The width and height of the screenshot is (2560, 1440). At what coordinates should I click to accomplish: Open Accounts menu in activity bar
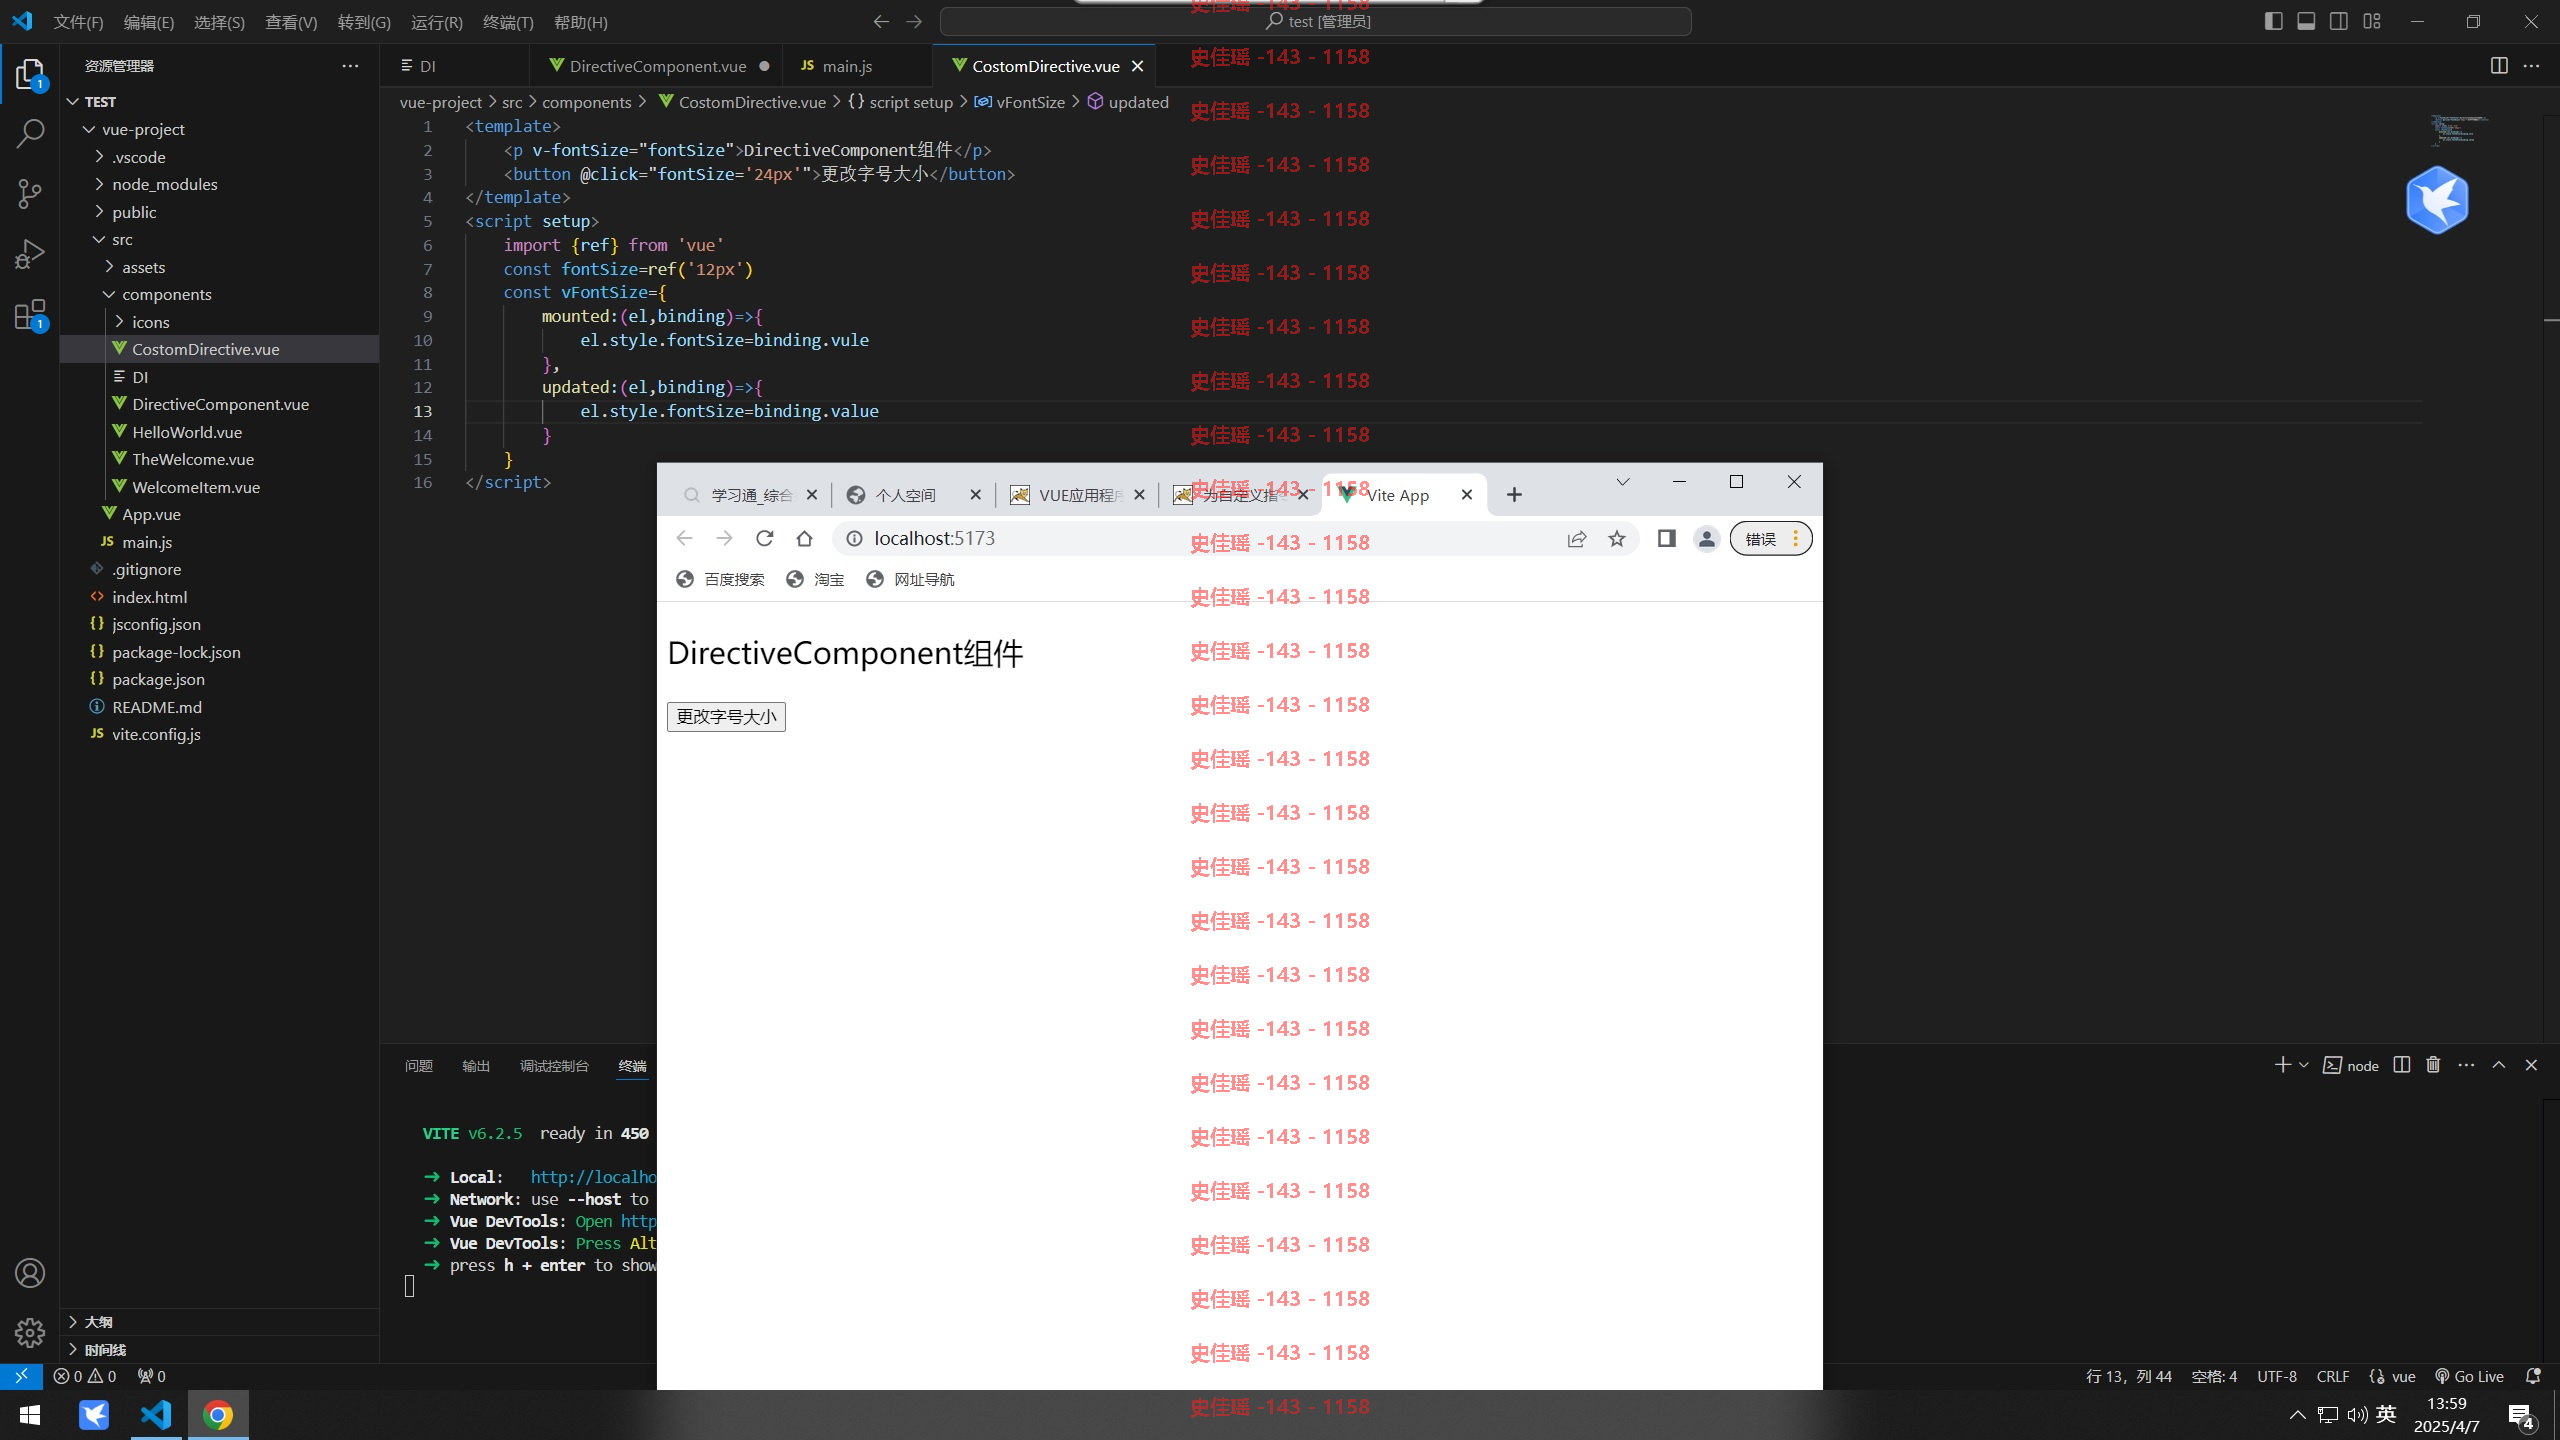(30, 1273)
